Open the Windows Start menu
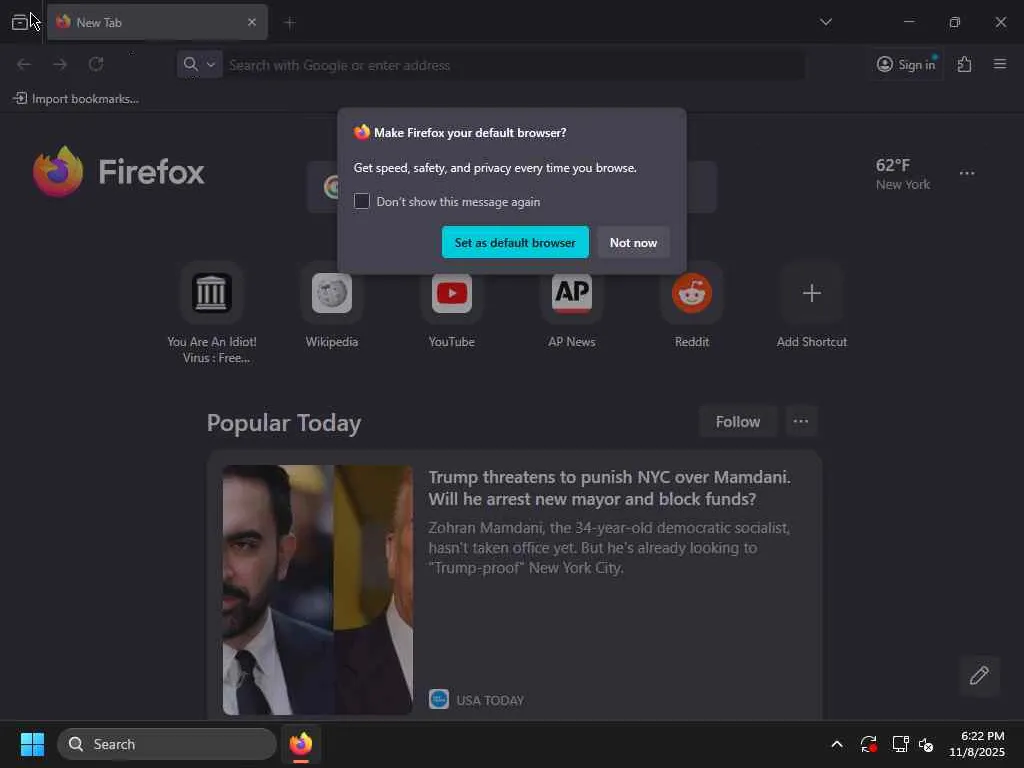Viewport: 1024px width, 768px height. pyautogui.click(x=32, y=744)
